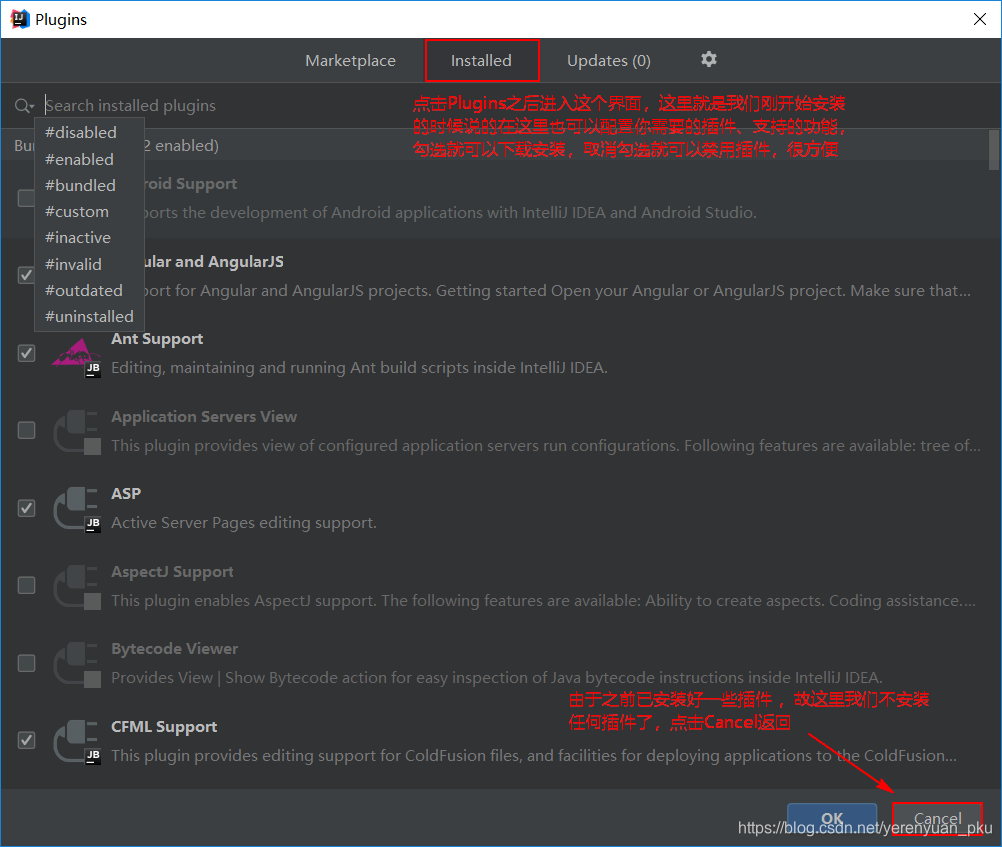Click the Bytecode Viewer plugin icon
This screenshot has width=1002, height=847.
pos(76,664)
